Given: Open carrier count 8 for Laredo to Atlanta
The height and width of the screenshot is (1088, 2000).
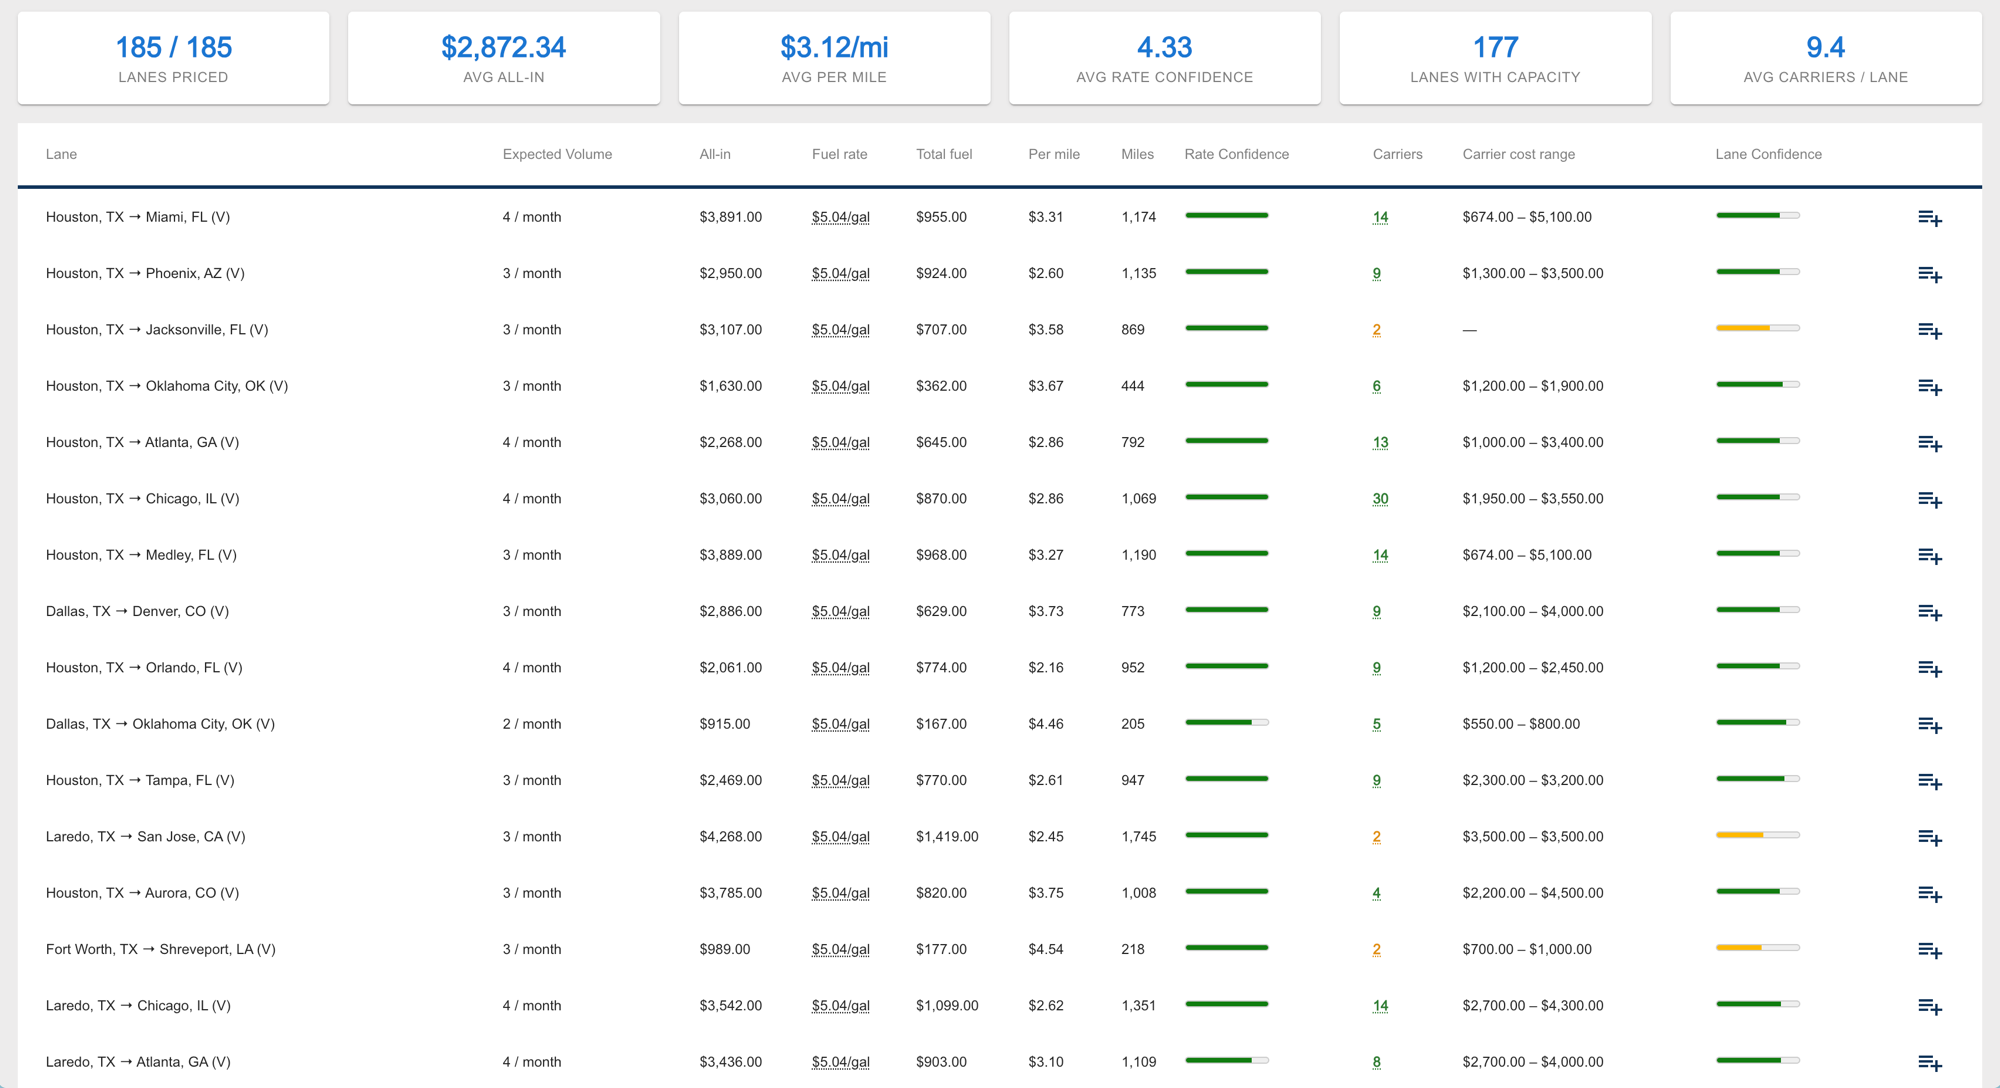Looking at the screenshot, I should coord(1377,1062).
